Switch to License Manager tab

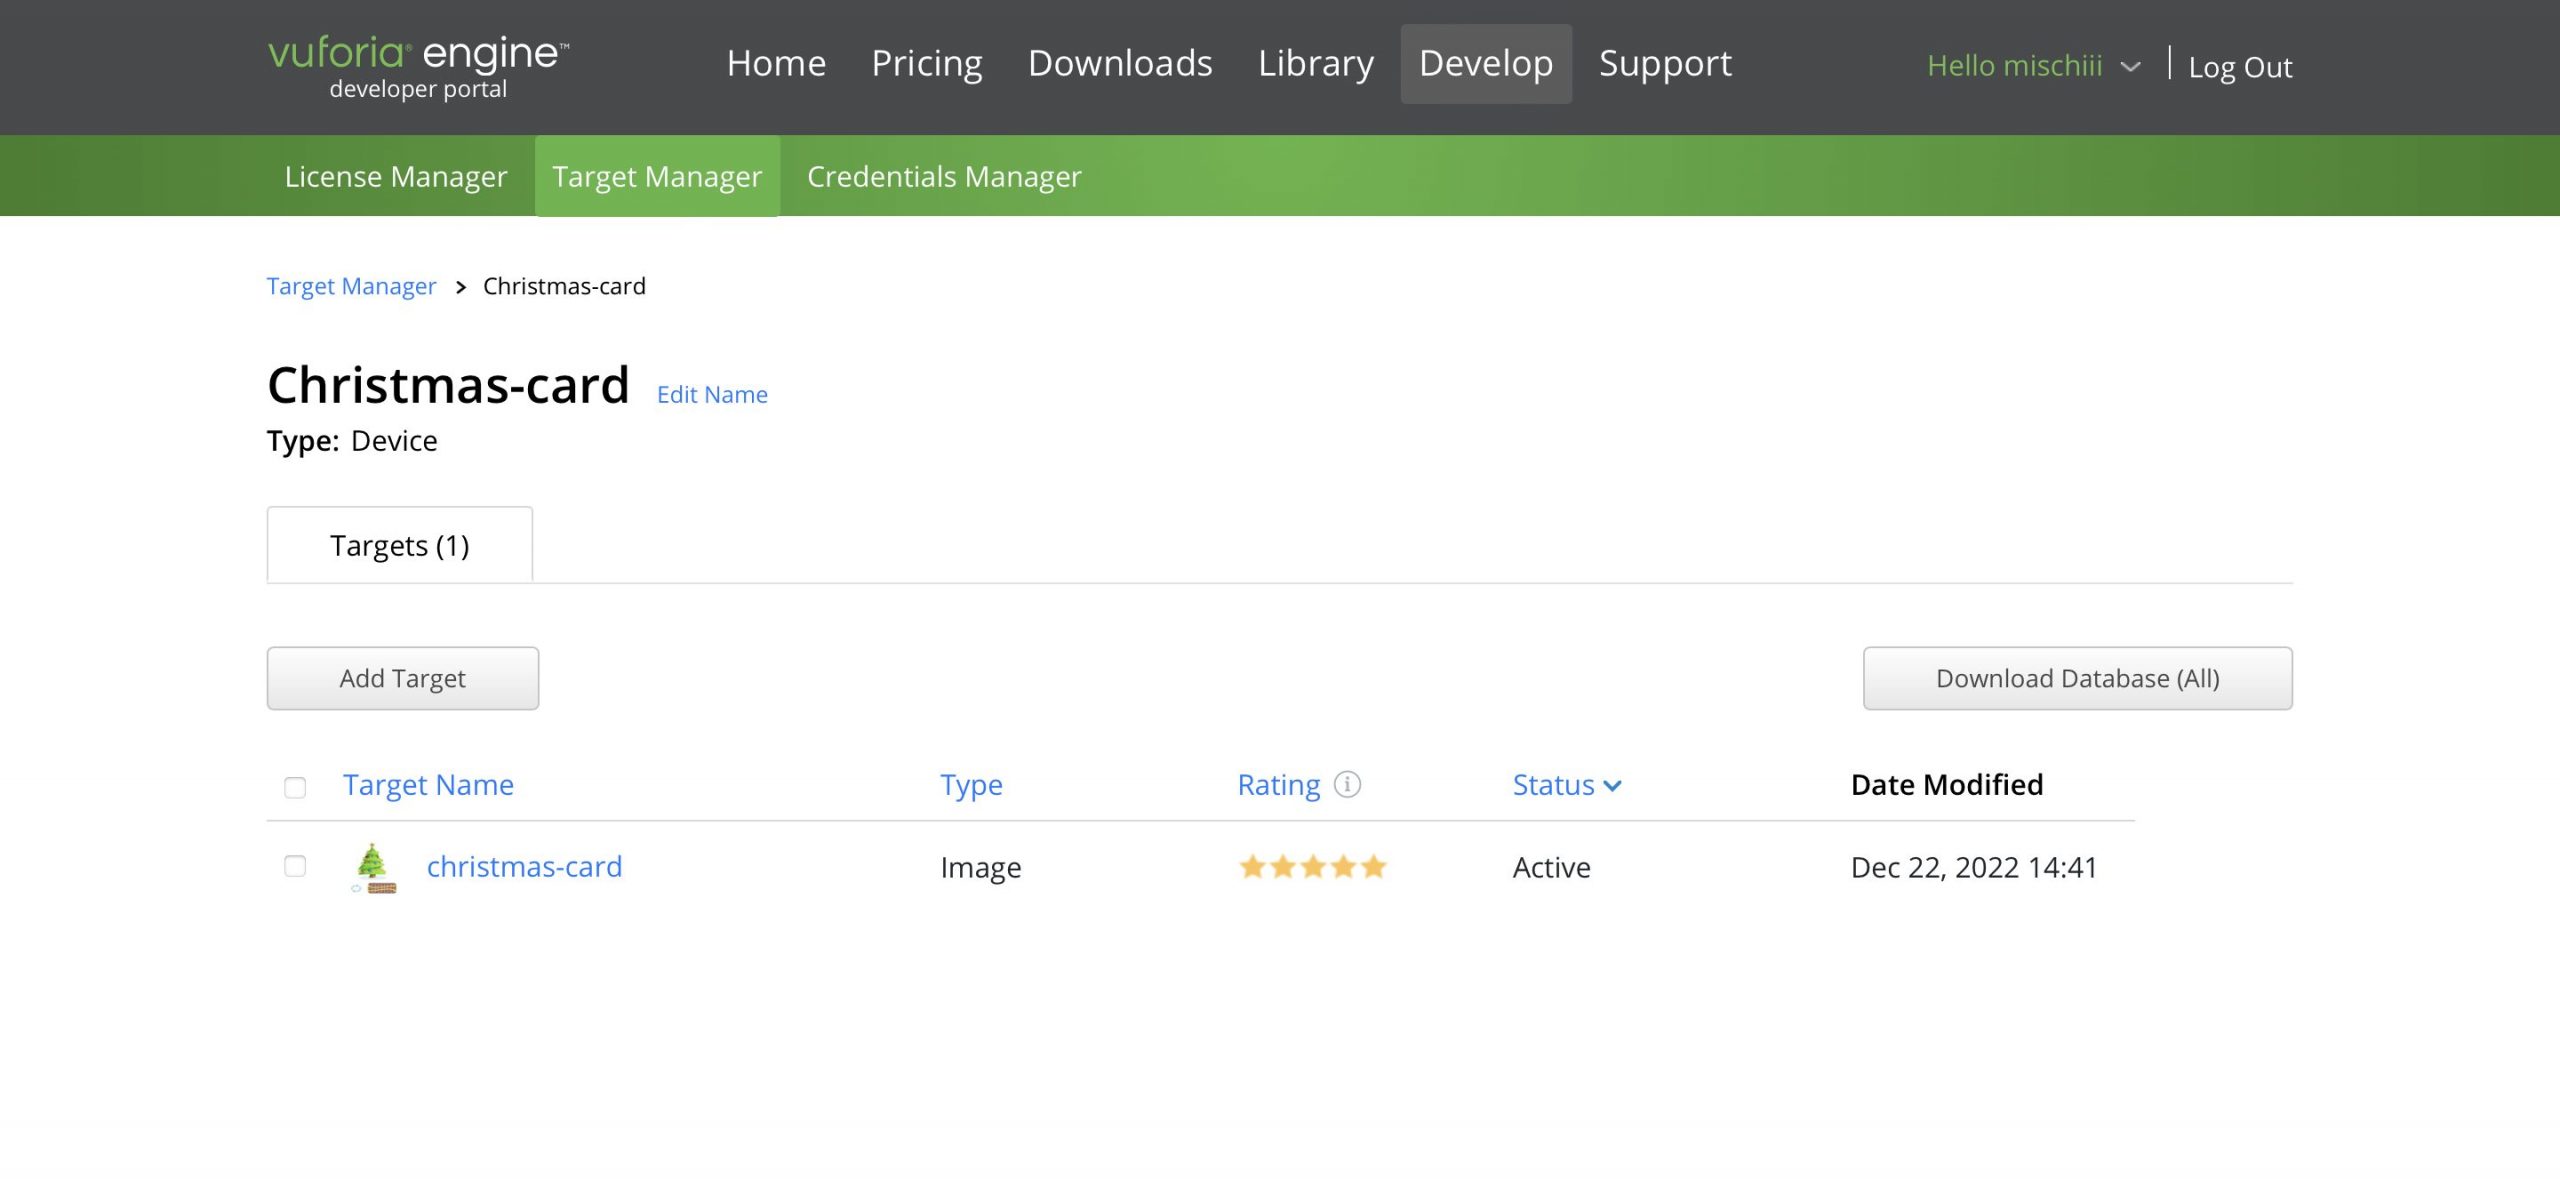coord(396,176)
